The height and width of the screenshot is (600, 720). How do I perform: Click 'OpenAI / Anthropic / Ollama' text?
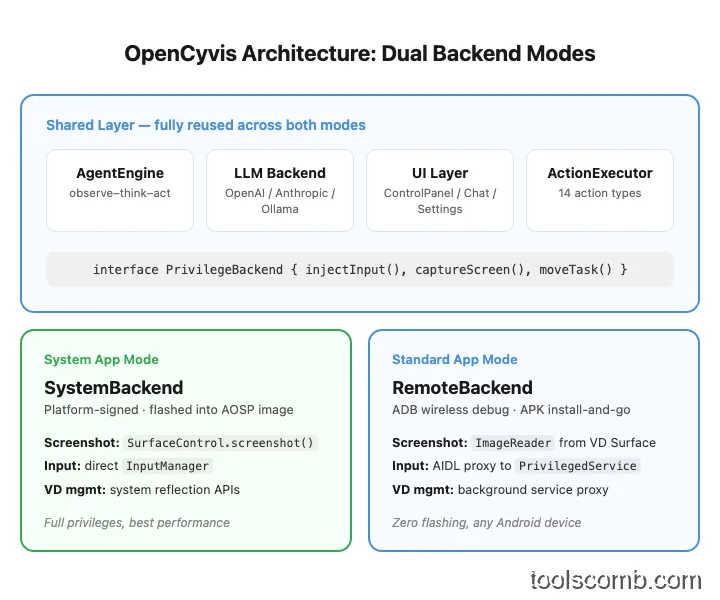point(280,201)
